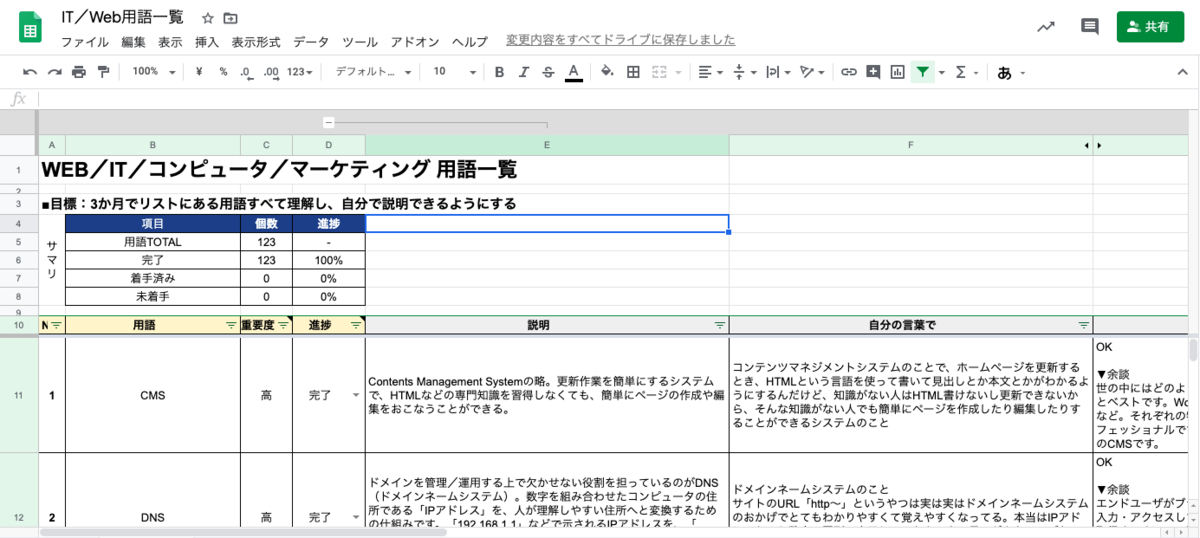Insert a chart from the toolbar
The image size is (1200, 538).
pyautogui.click(x=897, y=72)
